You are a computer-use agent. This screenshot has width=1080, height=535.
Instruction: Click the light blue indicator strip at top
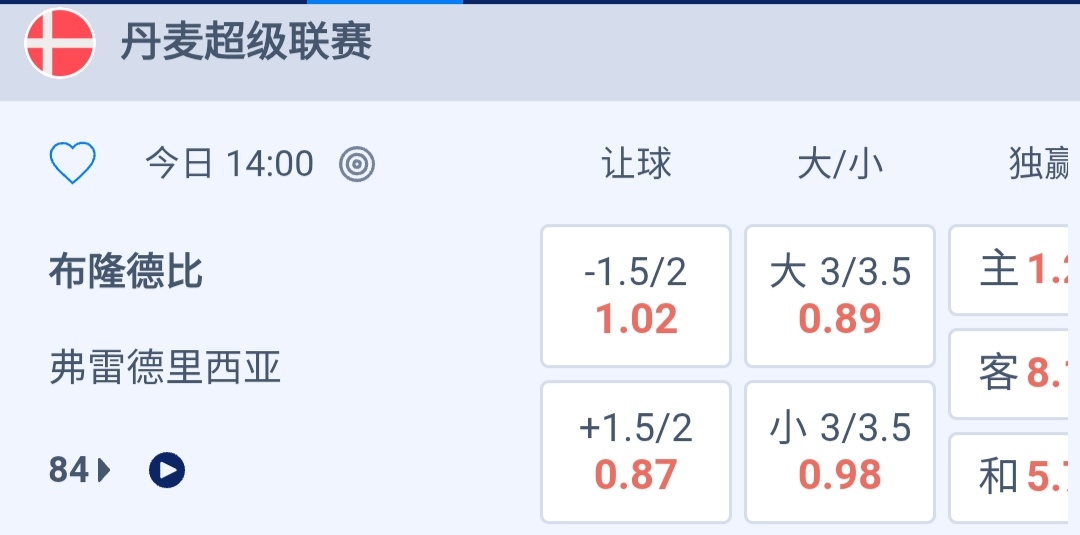pyautogui.click(x=385, y=2)
